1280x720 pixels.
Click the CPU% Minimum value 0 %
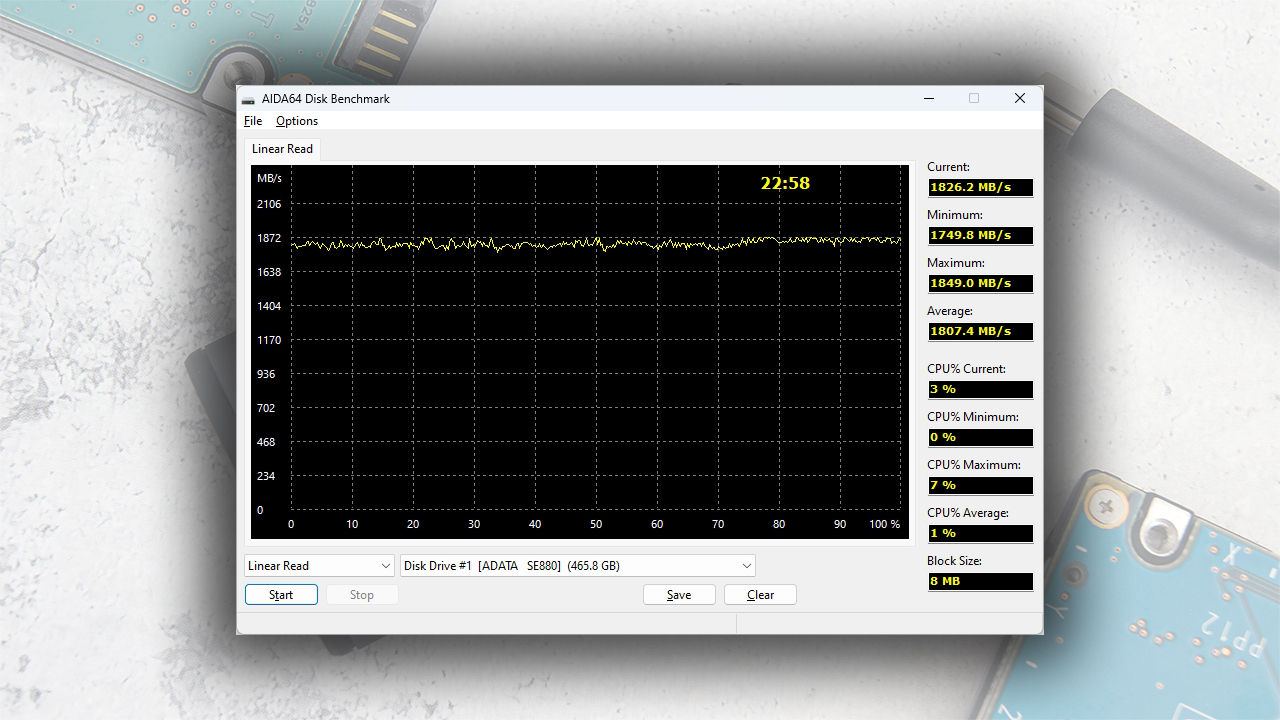point(980,437)
